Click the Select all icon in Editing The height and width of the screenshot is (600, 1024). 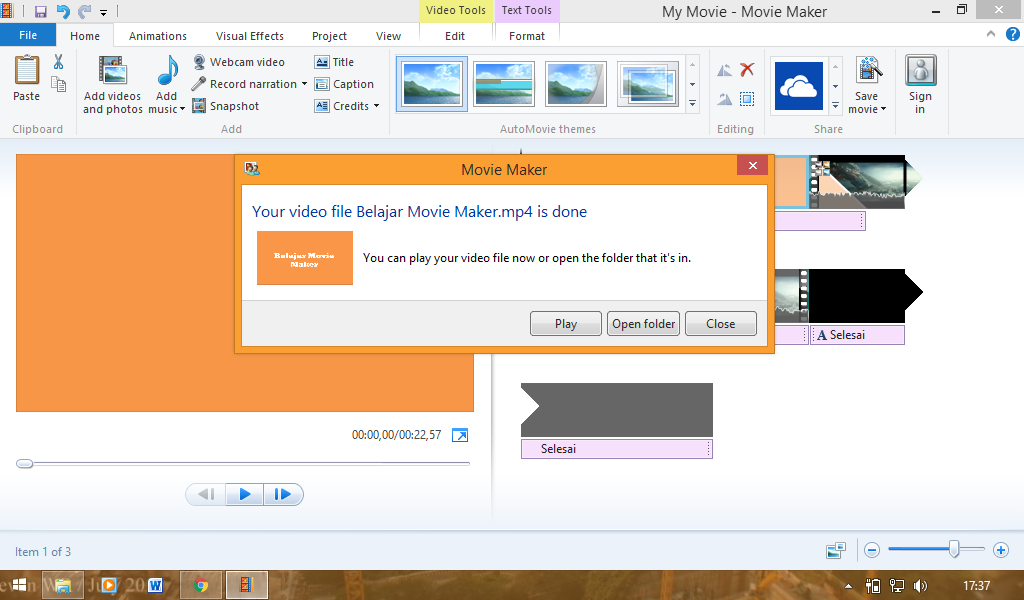(747, 99)
